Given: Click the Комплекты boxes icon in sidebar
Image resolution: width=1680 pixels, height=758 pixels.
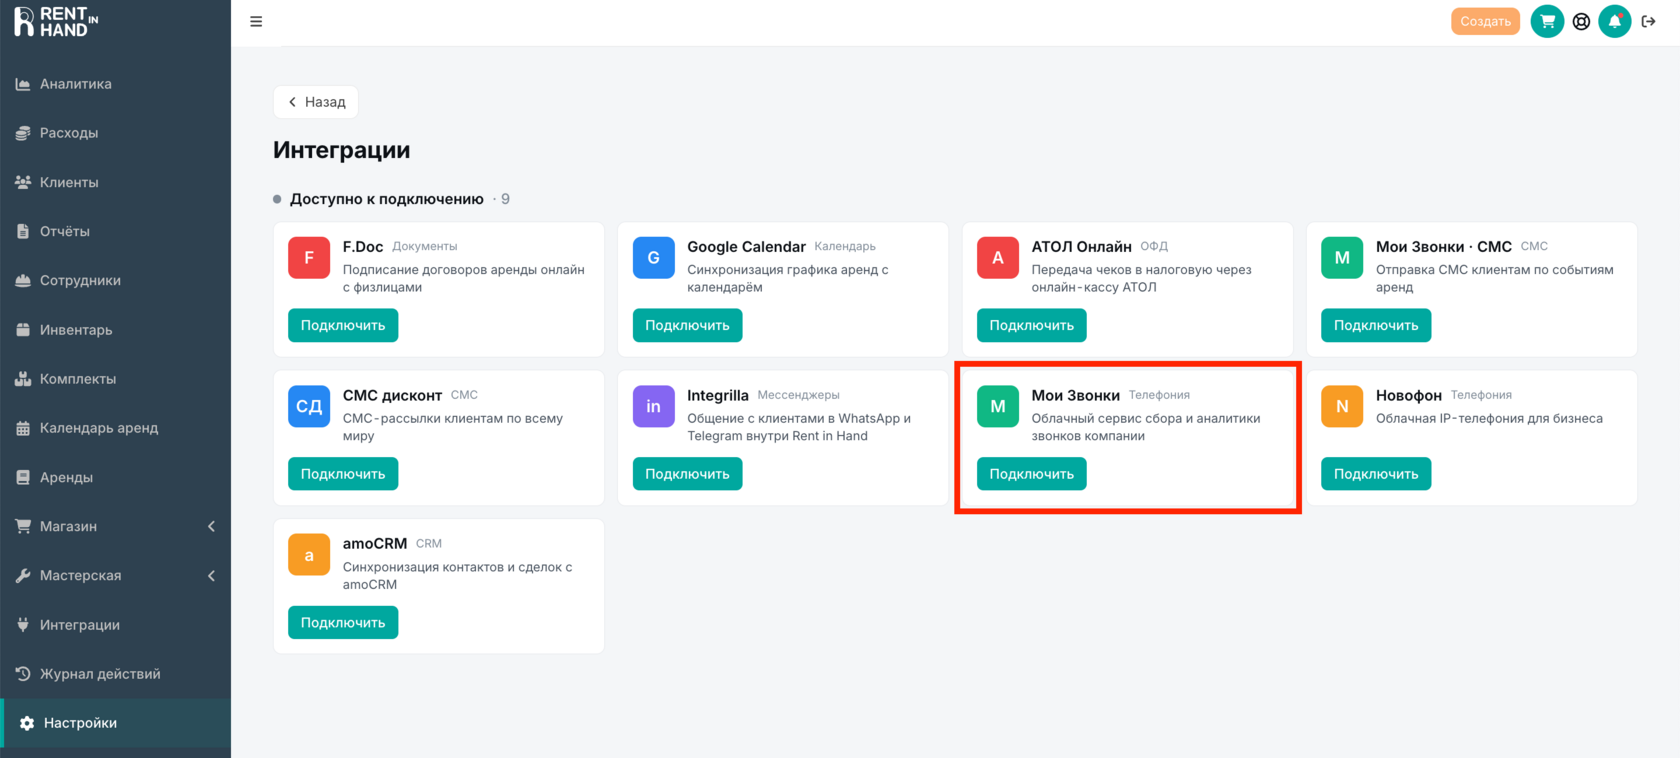Looking at the screenshot, I should click(23, 379).
